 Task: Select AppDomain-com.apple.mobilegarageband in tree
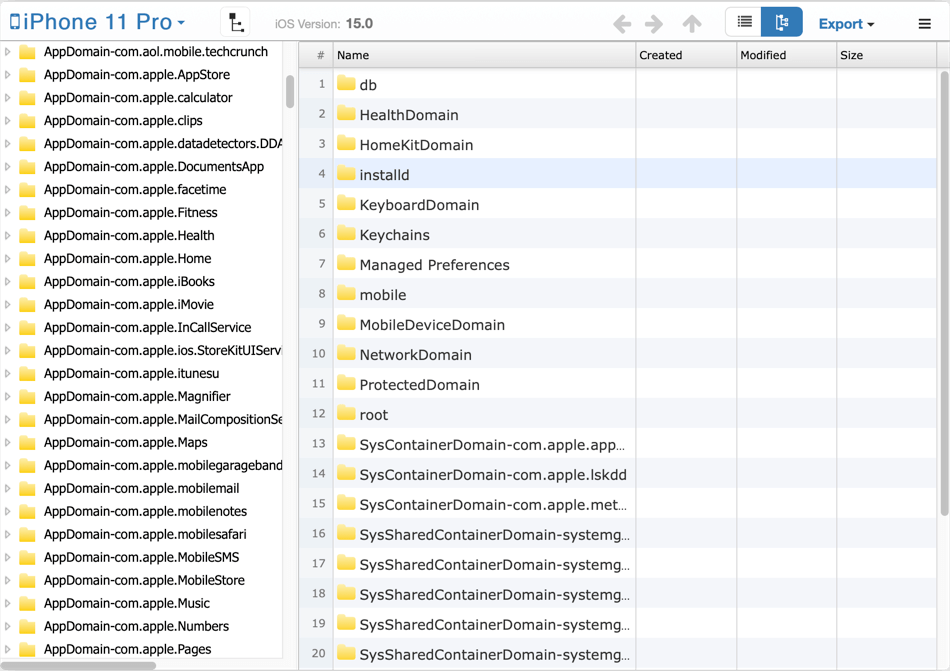(x=163, y=466)
